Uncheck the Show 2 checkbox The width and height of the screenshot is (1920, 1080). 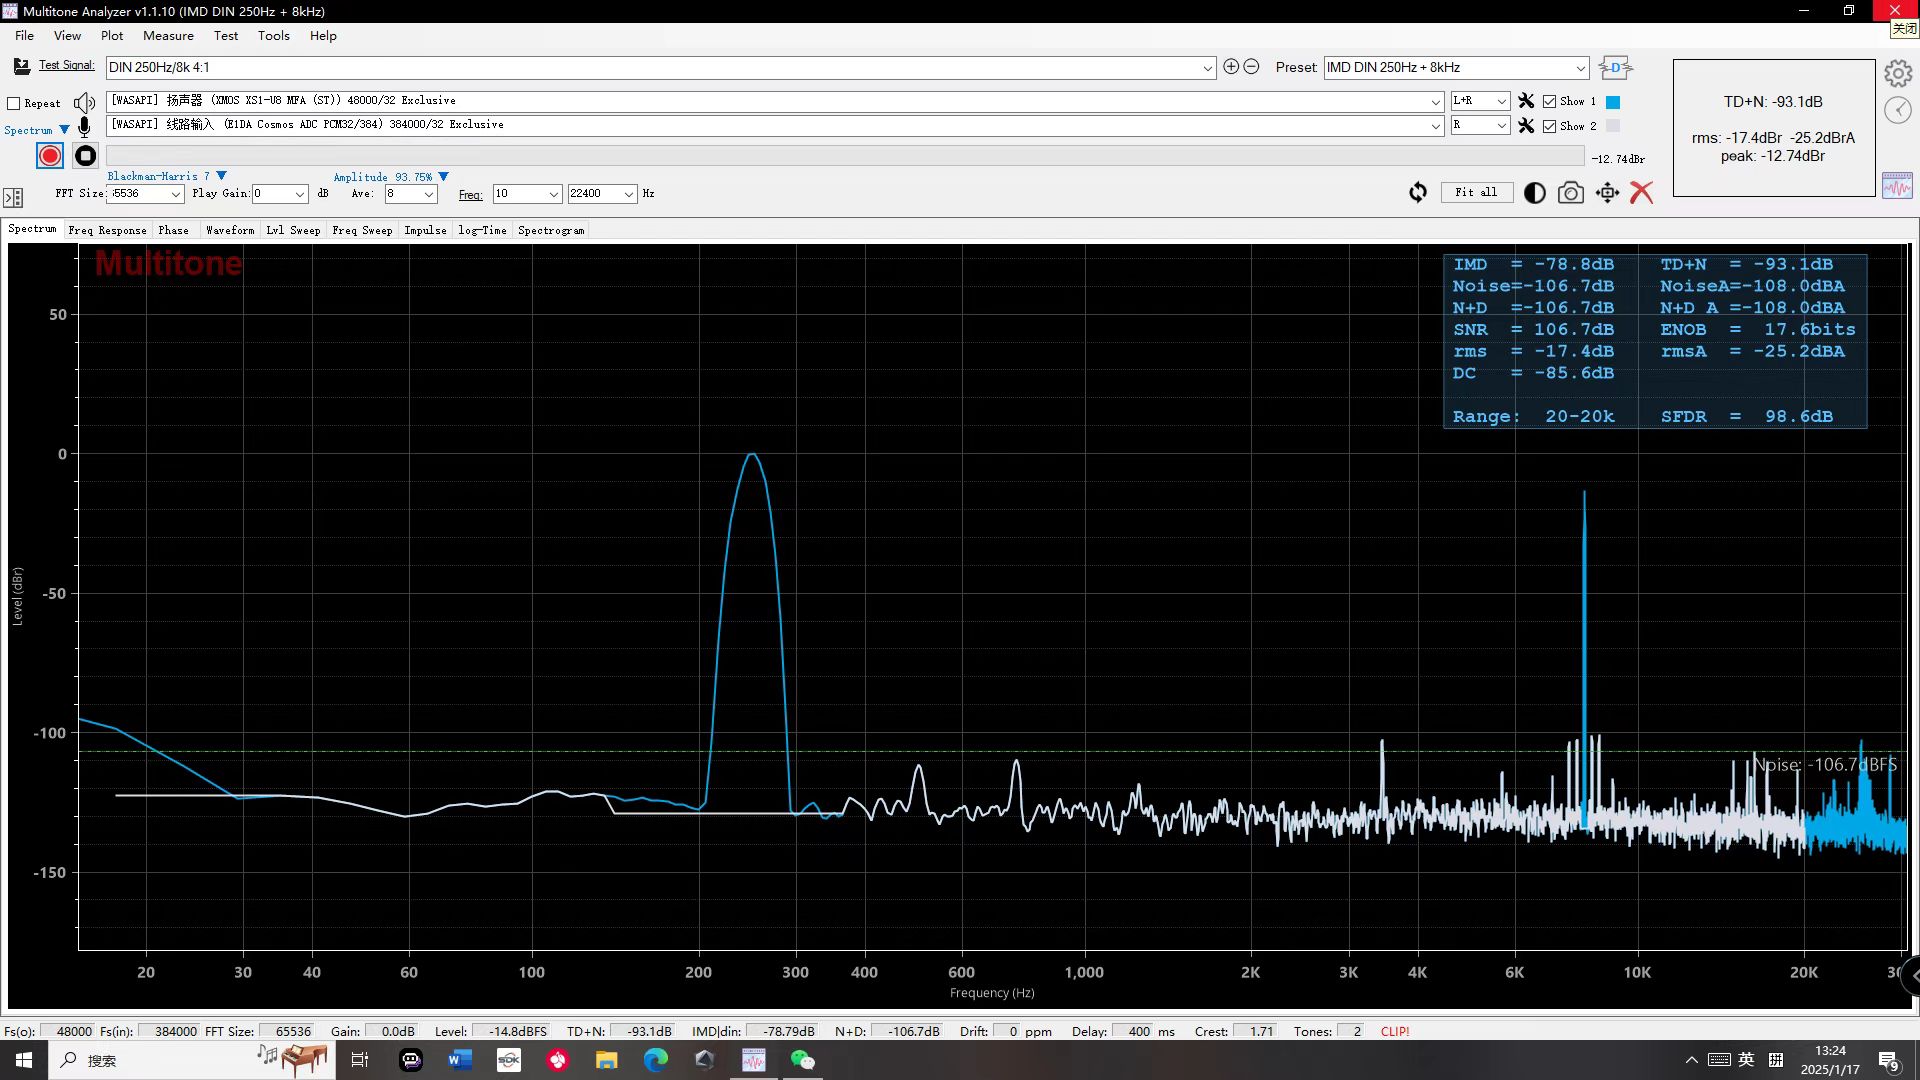[1549, 126]
